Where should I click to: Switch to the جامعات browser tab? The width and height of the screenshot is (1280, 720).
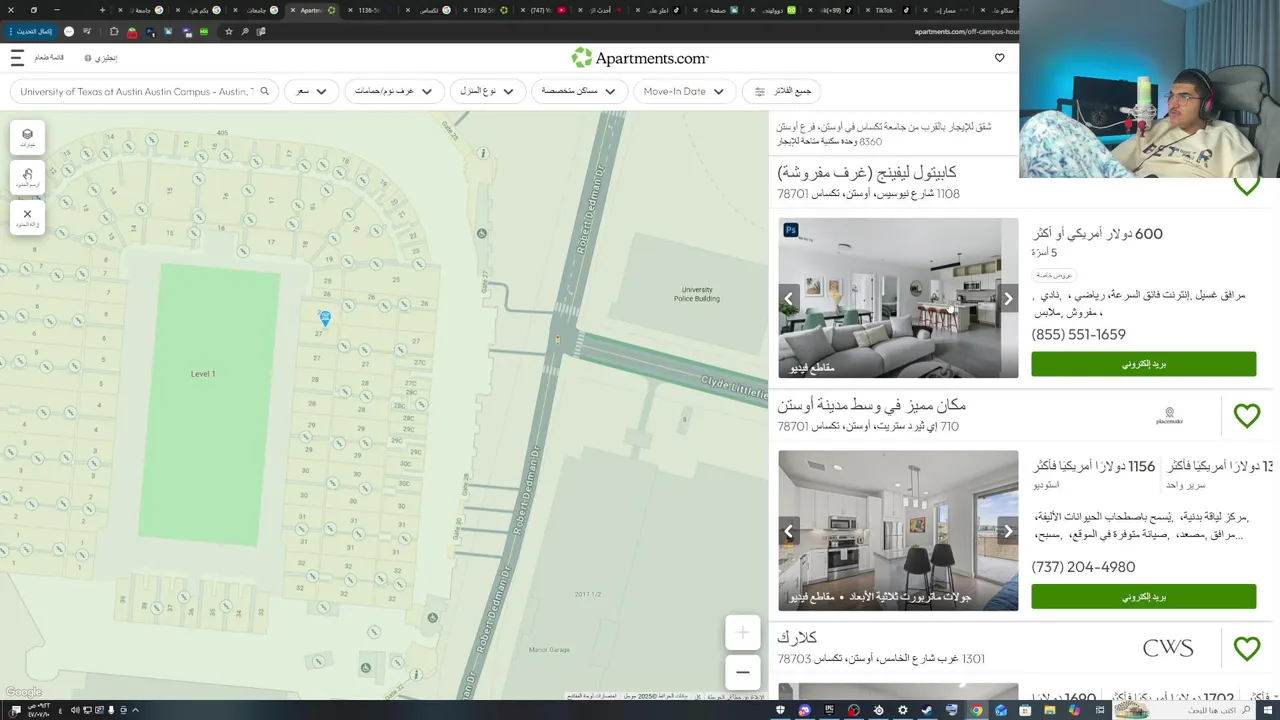(256, 10)
